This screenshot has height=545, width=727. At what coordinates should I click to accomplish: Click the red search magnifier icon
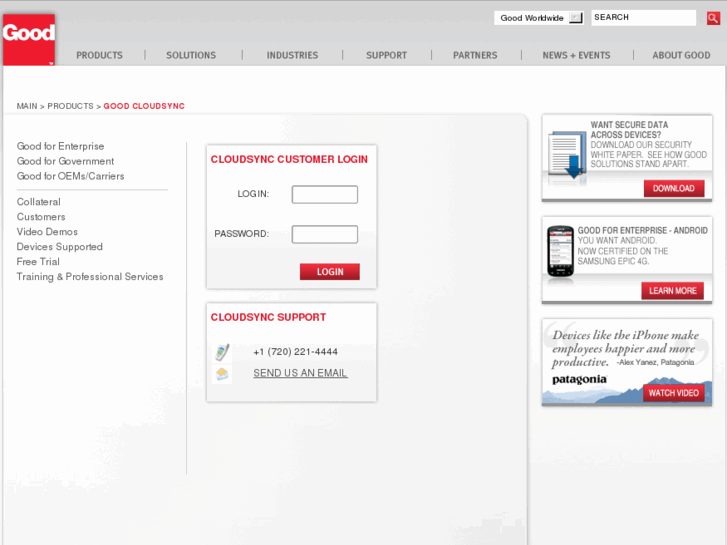pos(713,18)
